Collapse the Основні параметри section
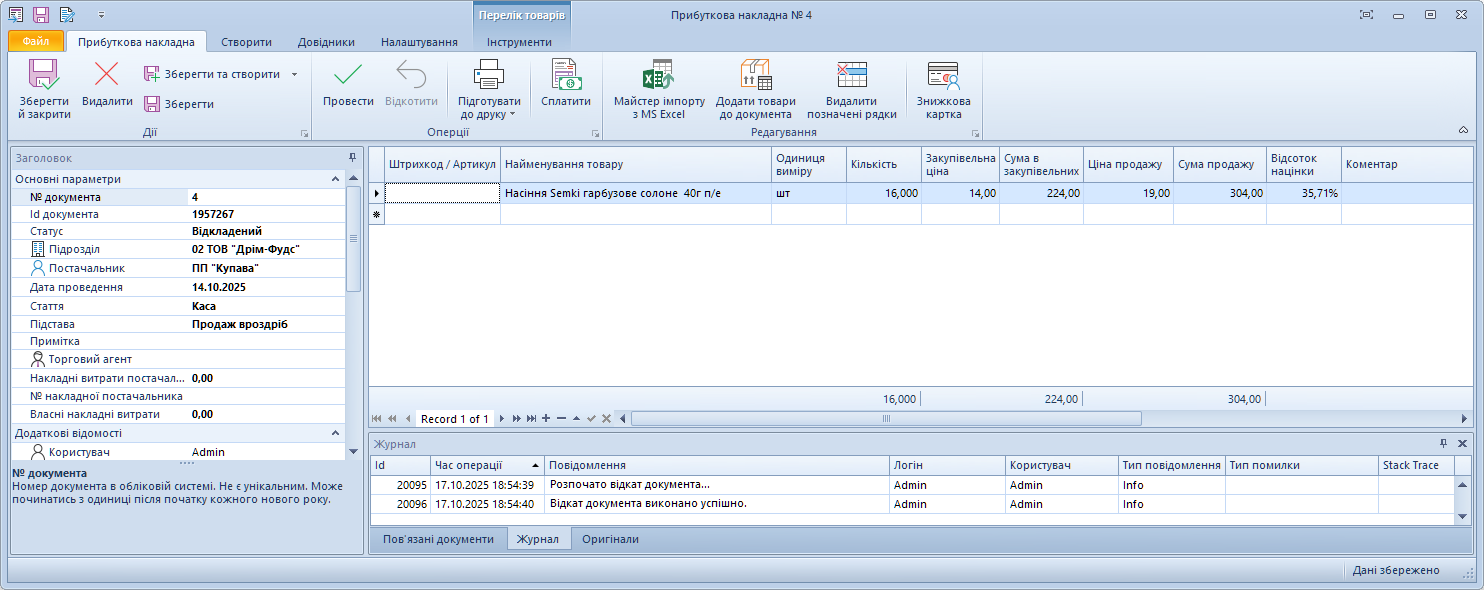Screen dimensions: 1484x590 pos(336,179)
